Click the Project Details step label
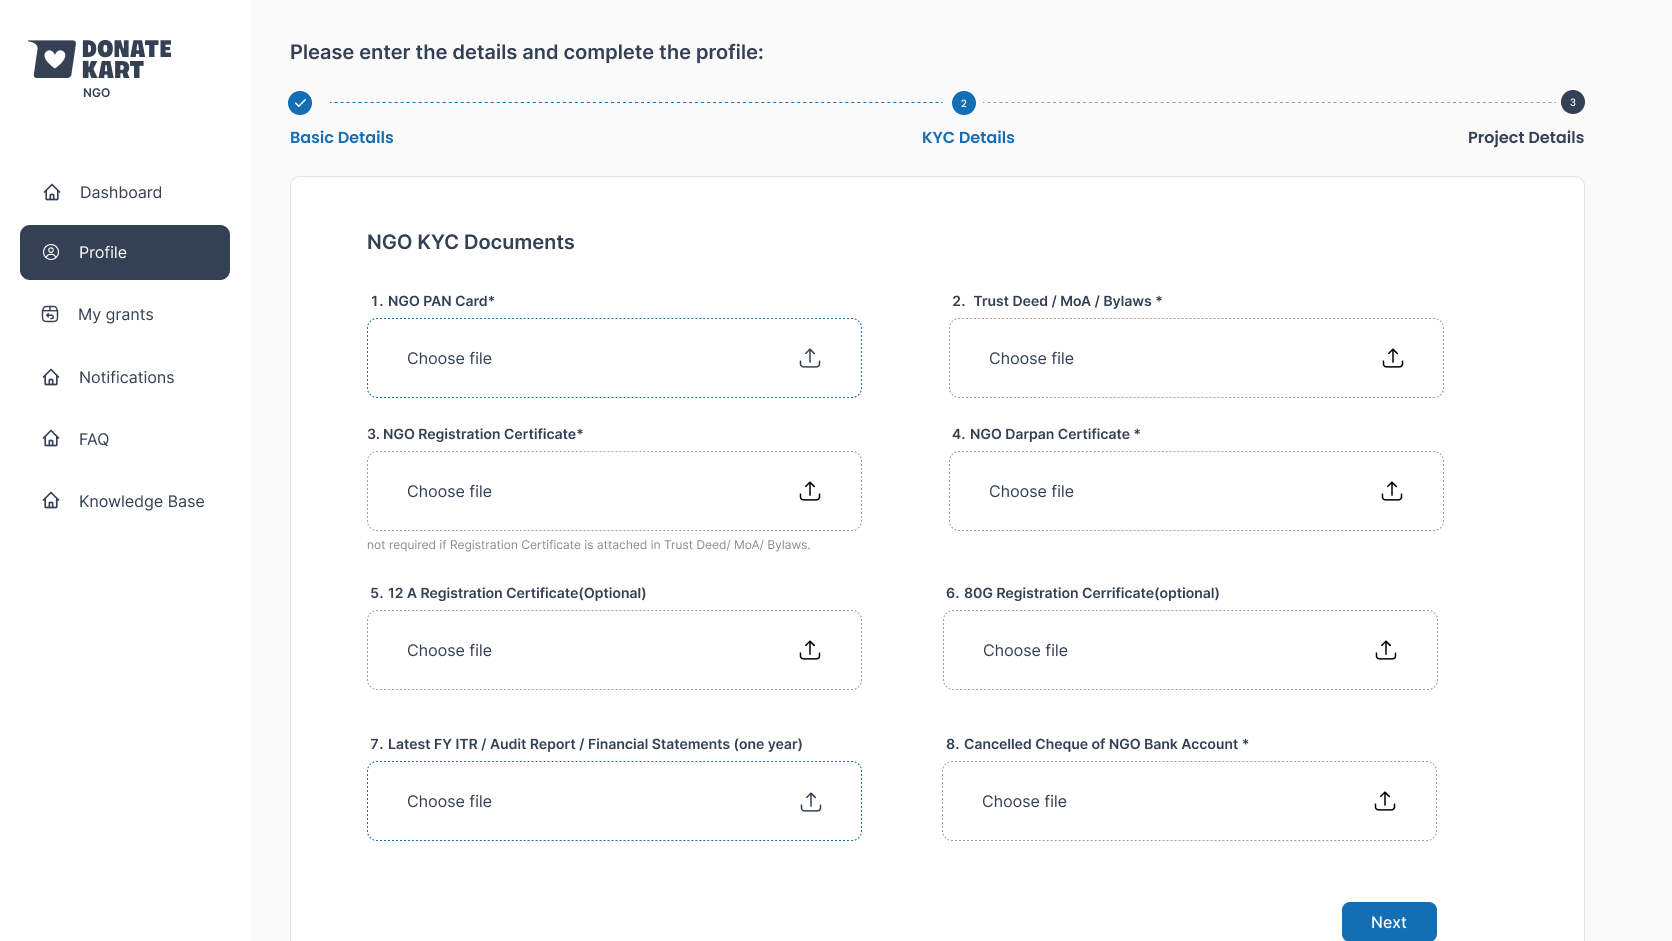 [x=1526, y=137]
